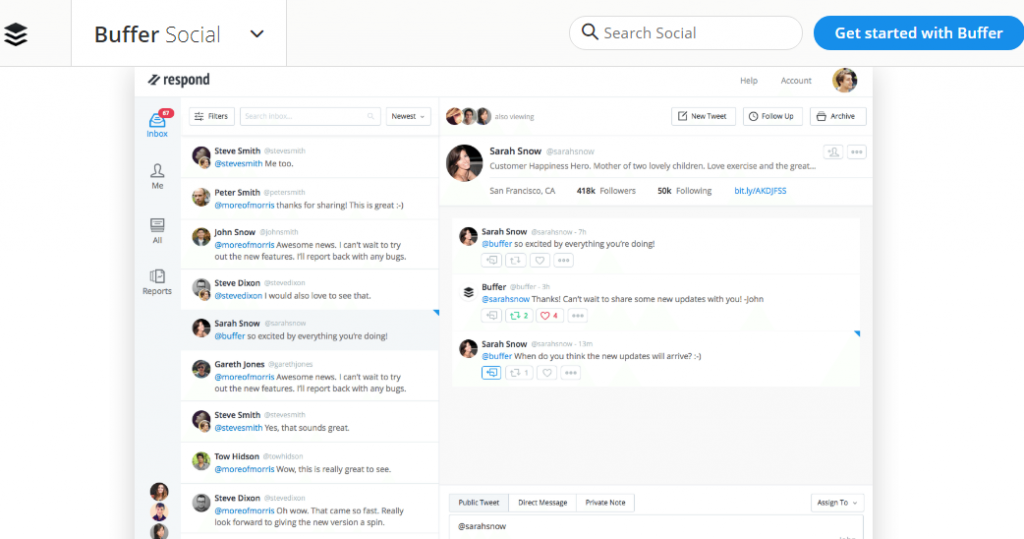Expand the Buffer Social dropdown chevron

257,34
